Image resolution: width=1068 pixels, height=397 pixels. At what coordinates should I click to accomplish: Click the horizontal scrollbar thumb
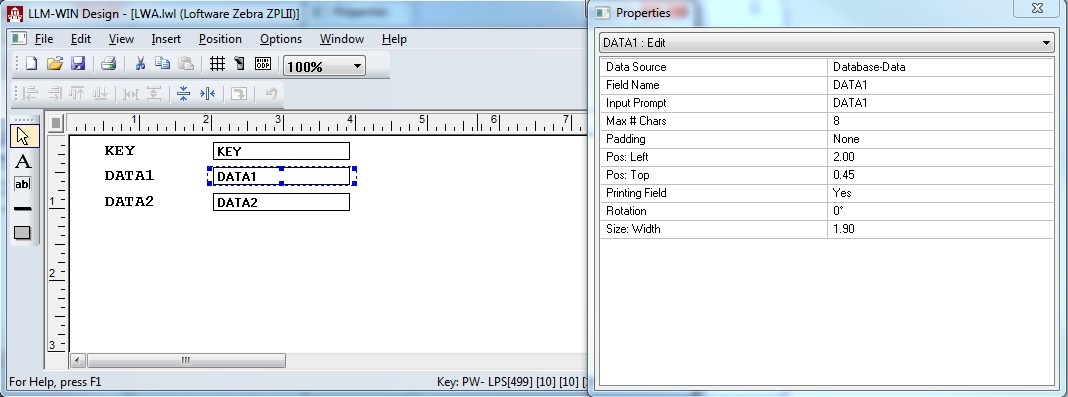pos(186,360)
